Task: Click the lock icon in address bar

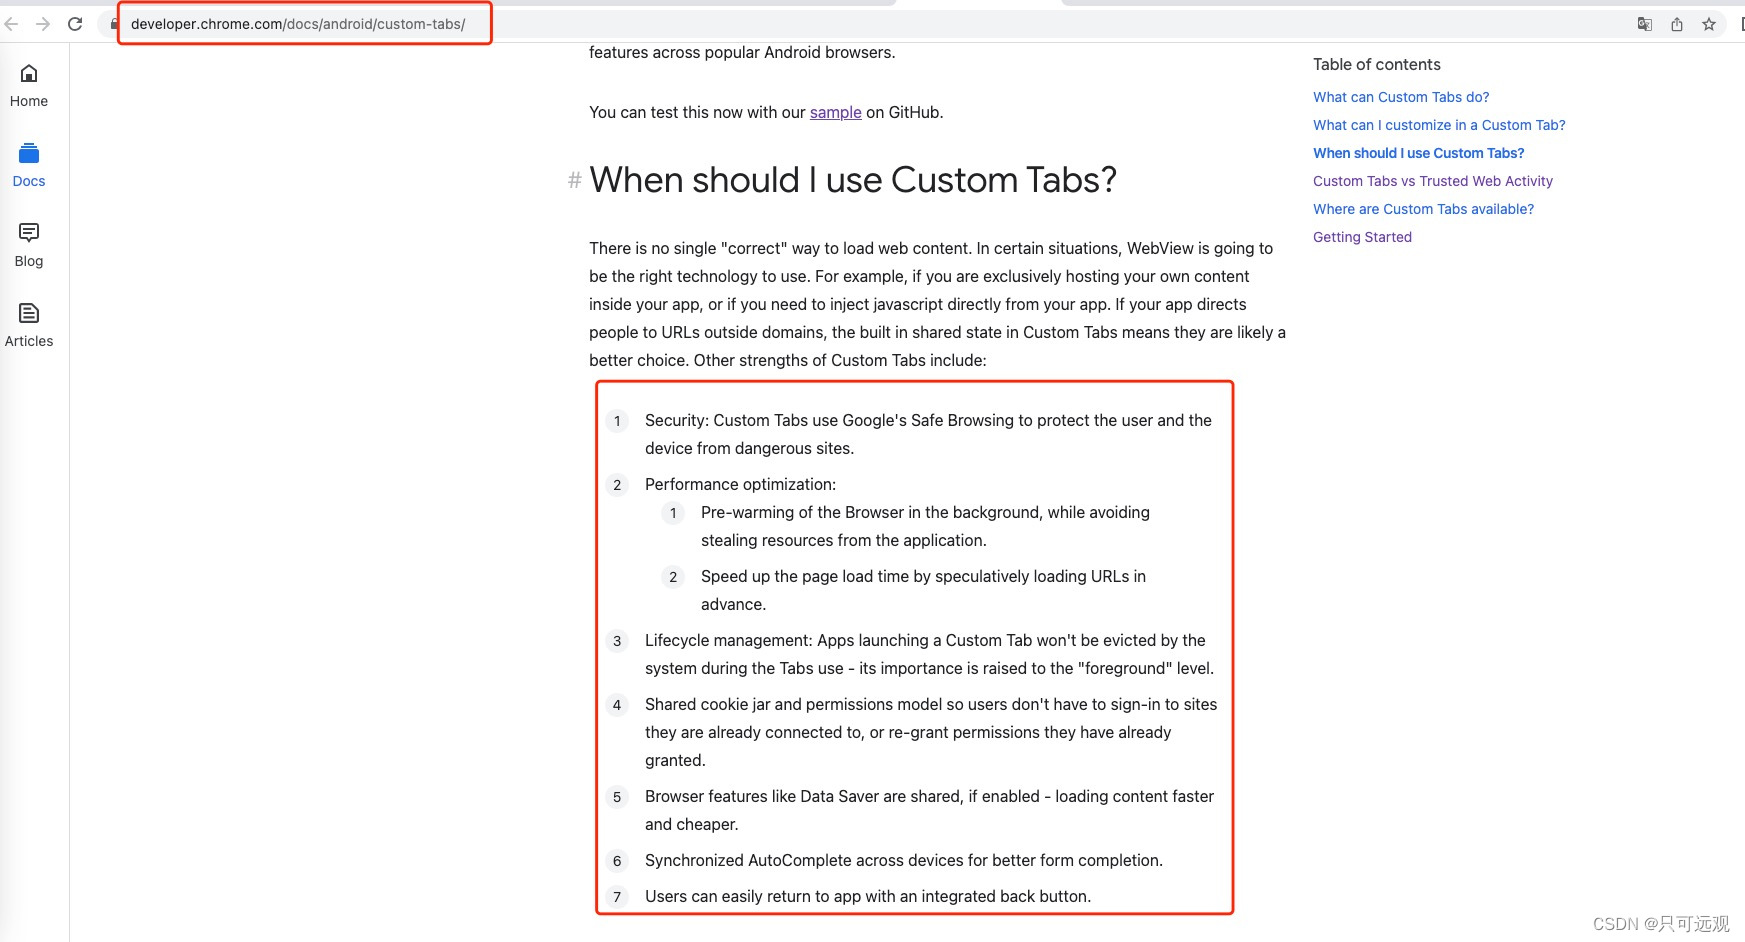Action: [x=113, y=24]
